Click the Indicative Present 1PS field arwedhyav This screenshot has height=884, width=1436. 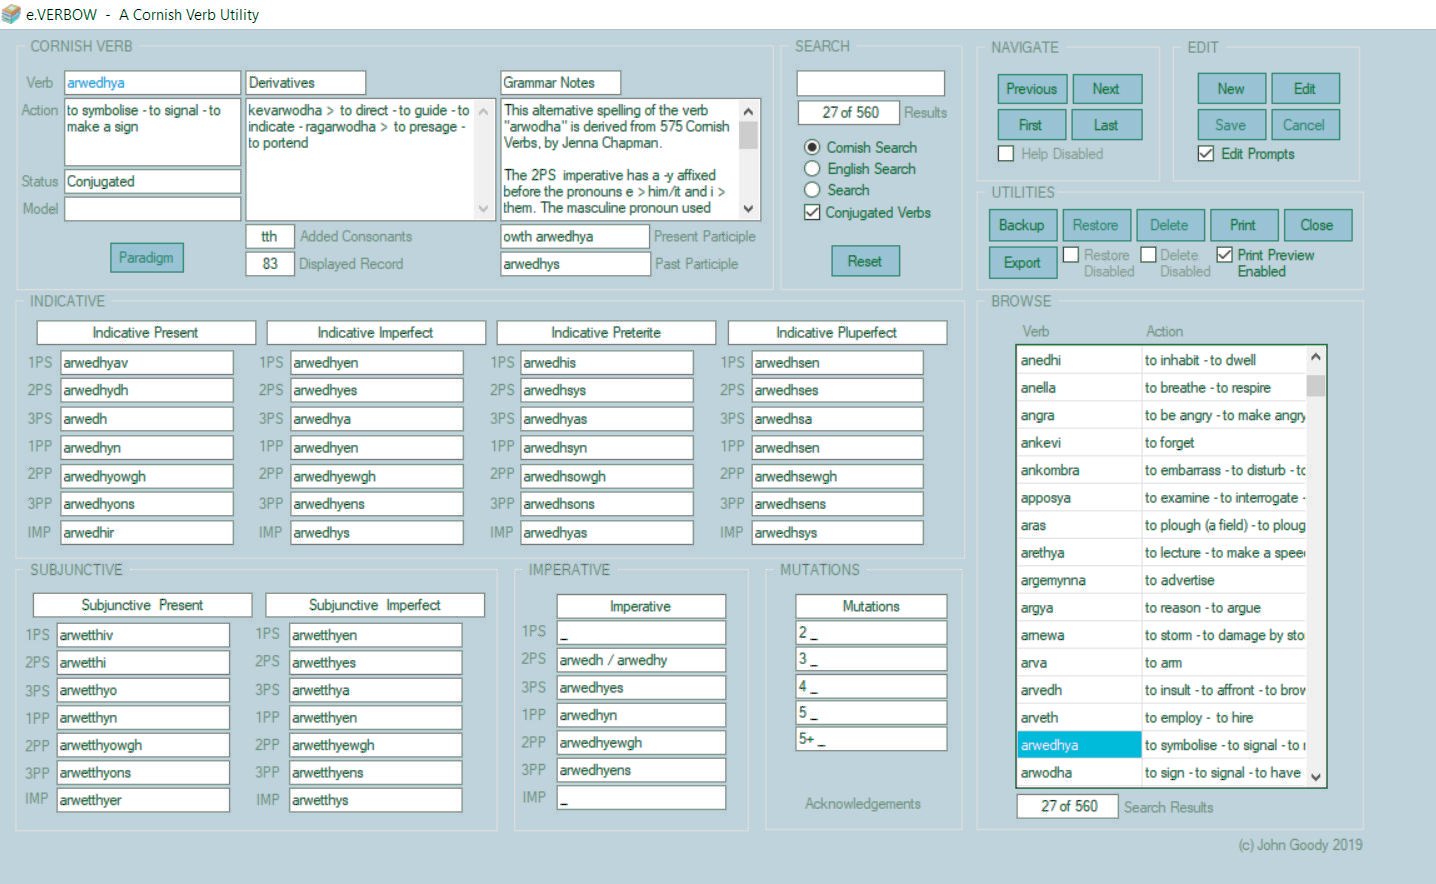[147, 363]
